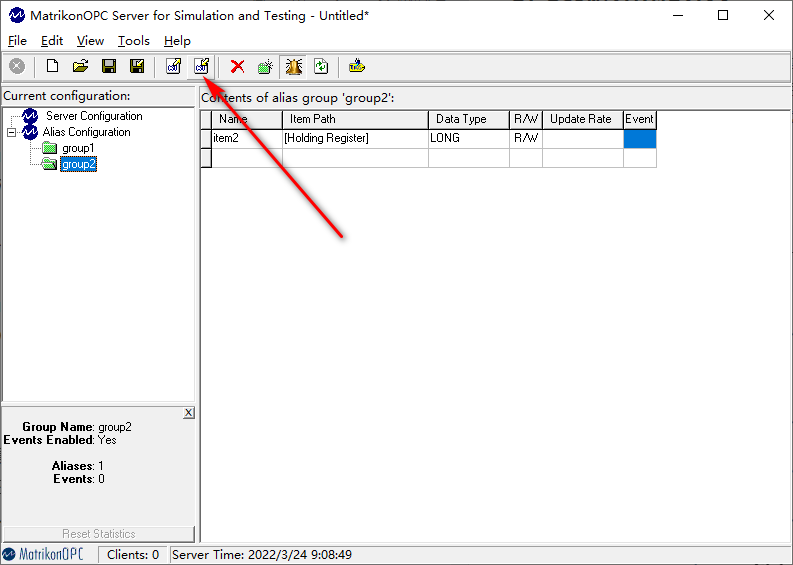Click the green refresh arrows page icon
This screenshot has height=565, width=793.
[x=321, y=66]
